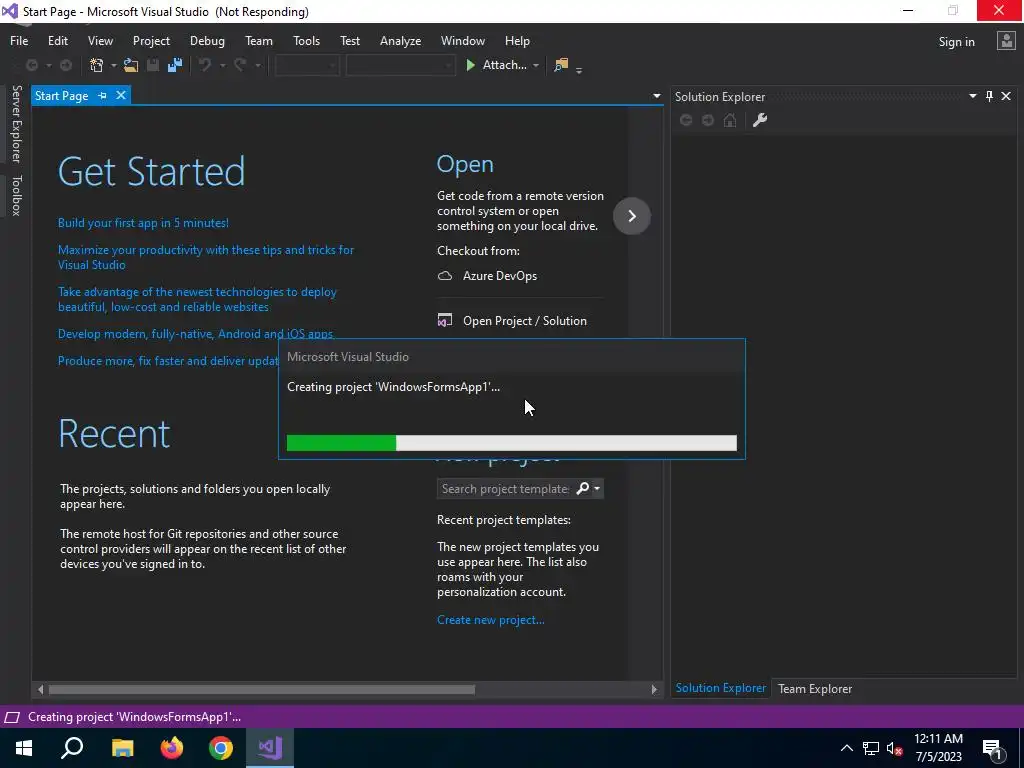Screen dimensions: 1024x768
Task: Open the toolbar overflow options arrow
Action: point(579,69)
